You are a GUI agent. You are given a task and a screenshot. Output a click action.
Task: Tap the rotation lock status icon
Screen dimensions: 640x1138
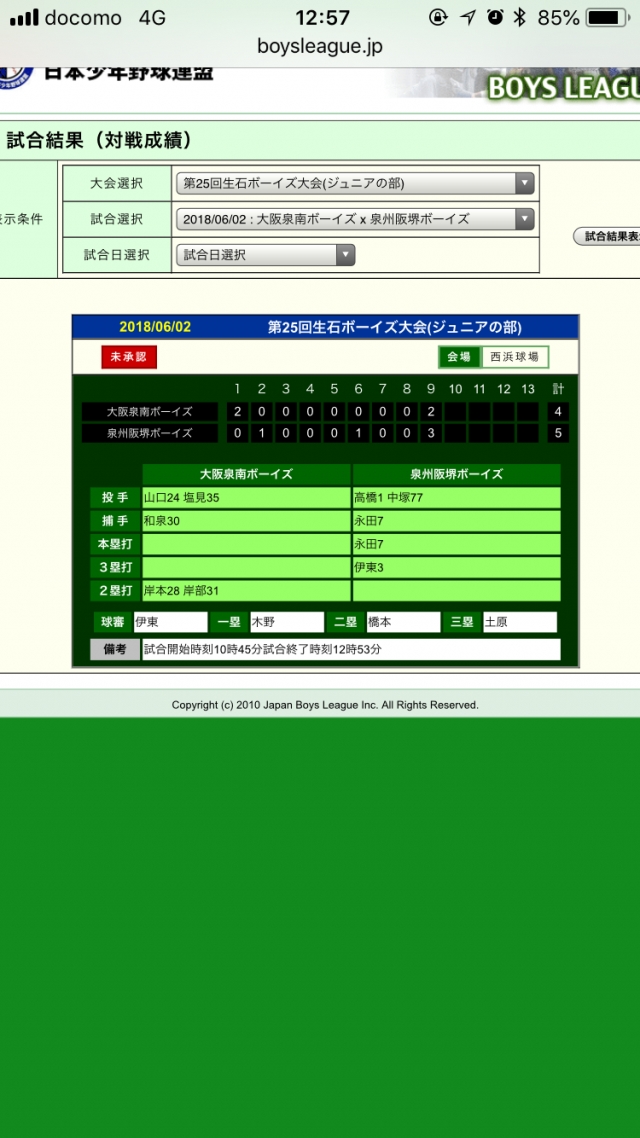click(438, 18)
